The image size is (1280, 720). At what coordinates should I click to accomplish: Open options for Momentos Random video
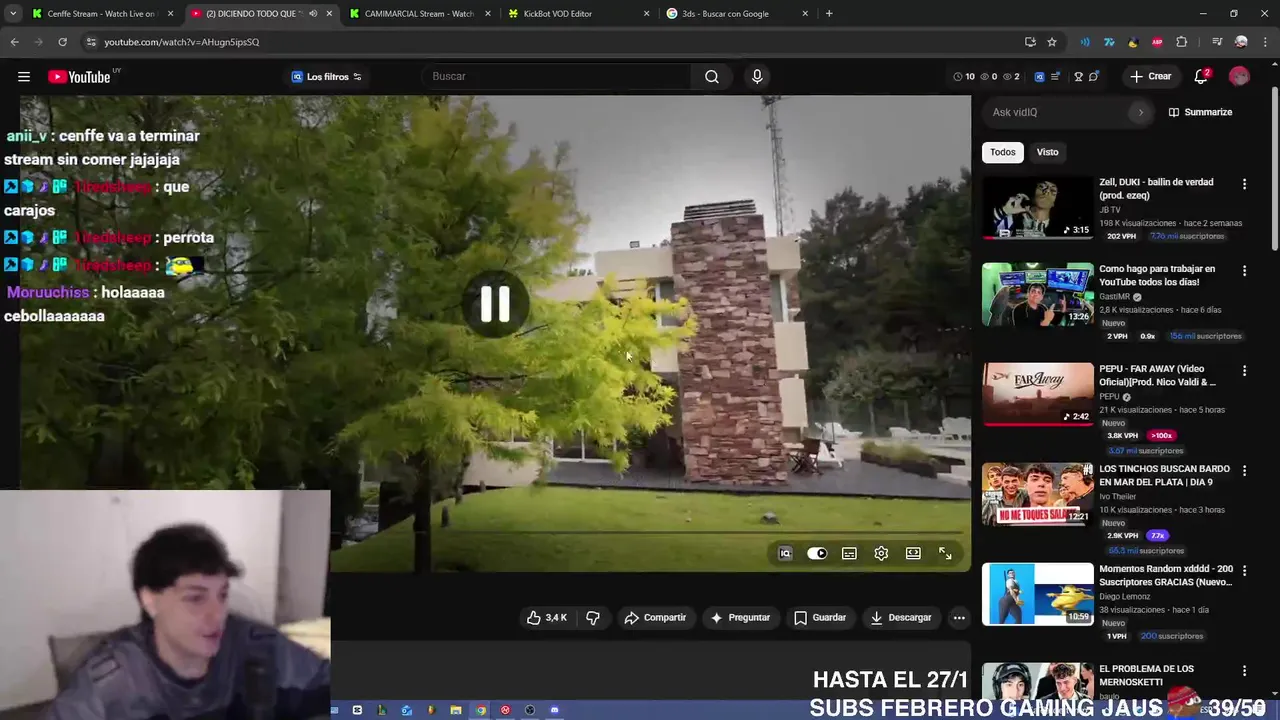(x=1244, y=571)
